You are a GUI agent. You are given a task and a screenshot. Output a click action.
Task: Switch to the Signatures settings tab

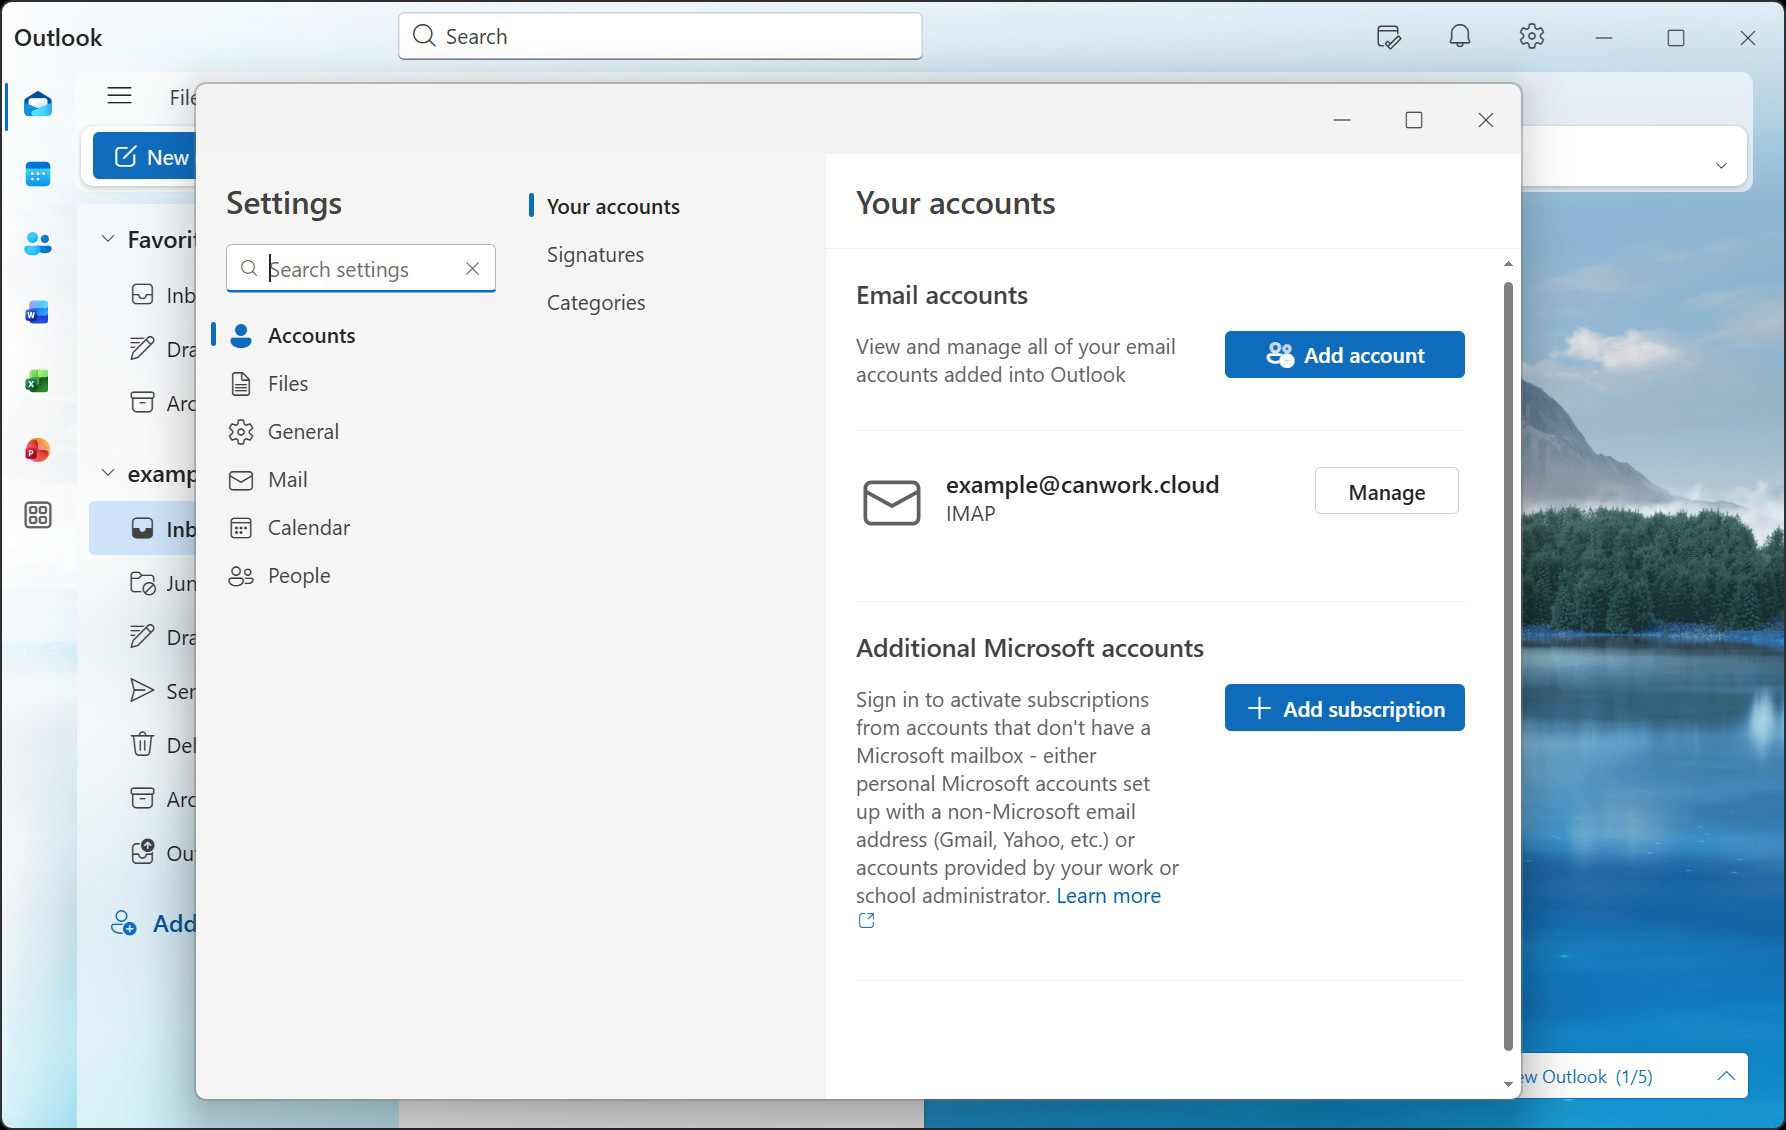595,255
